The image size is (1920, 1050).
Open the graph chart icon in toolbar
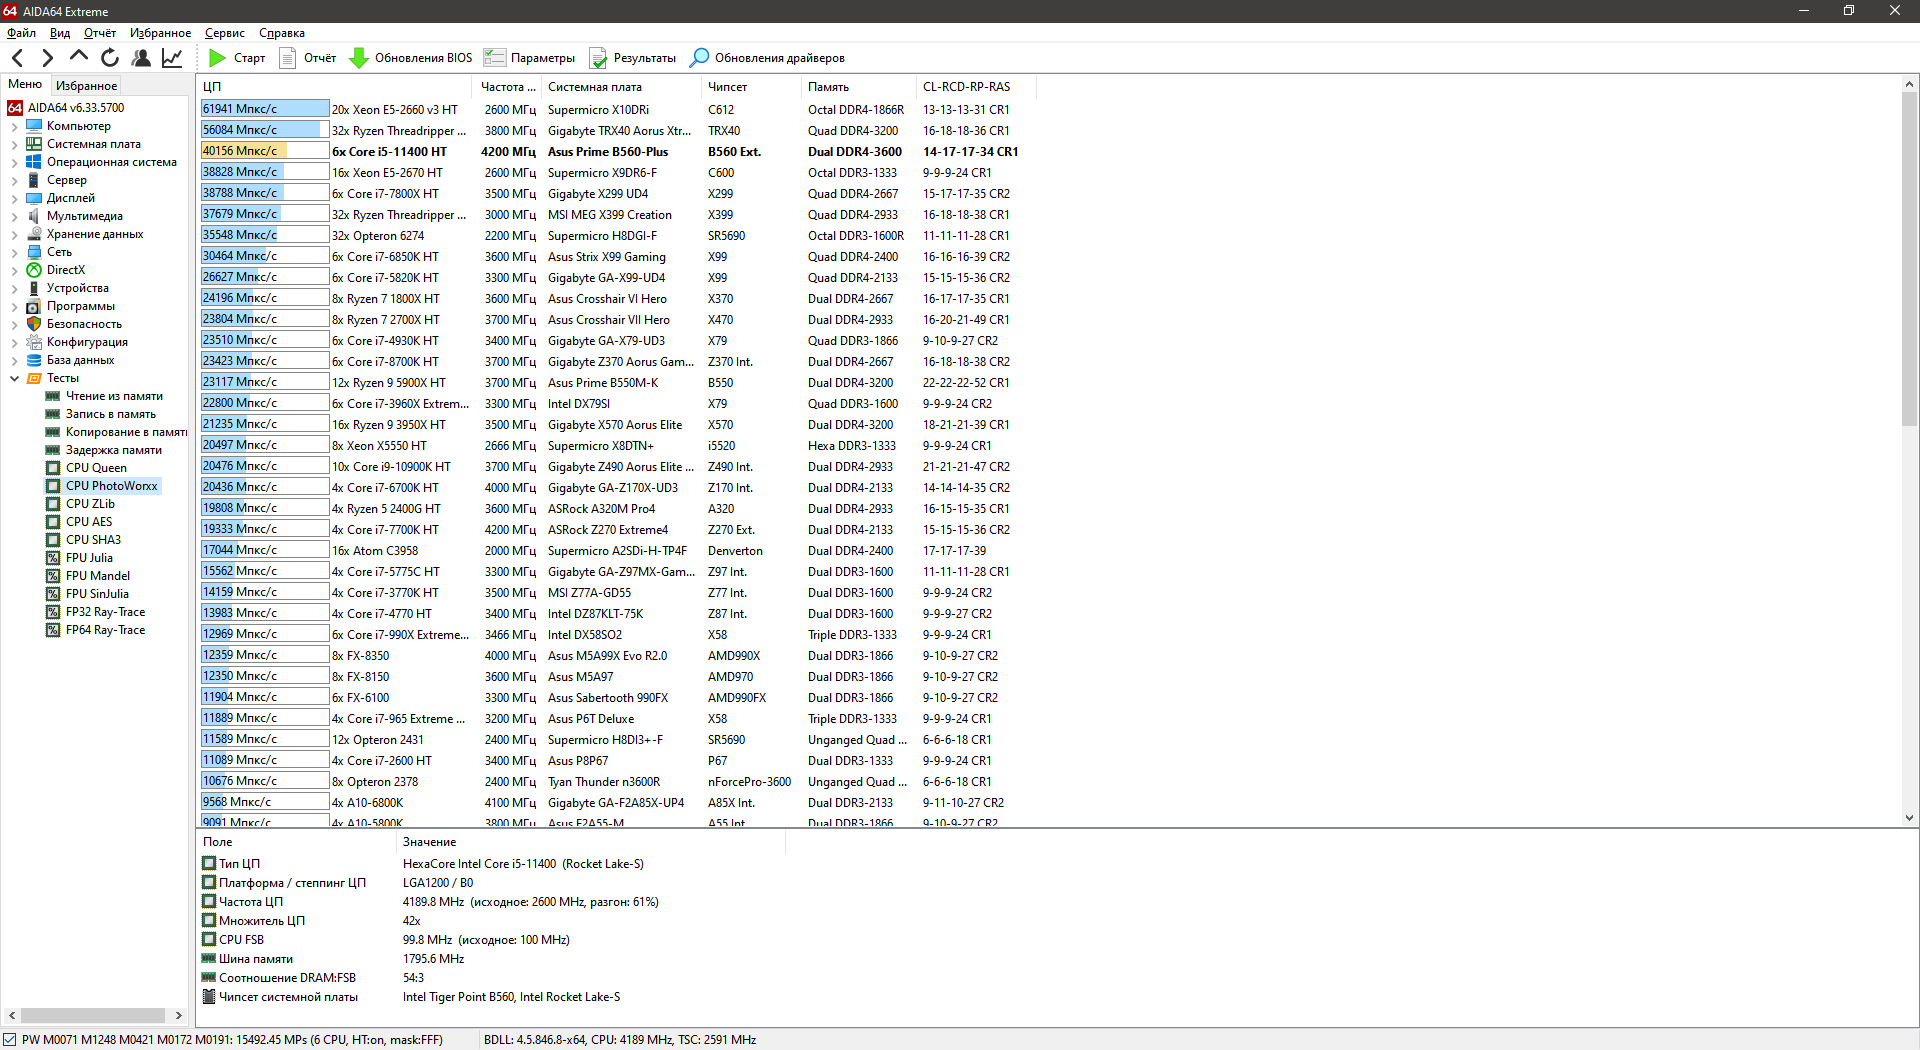point(172,58)
